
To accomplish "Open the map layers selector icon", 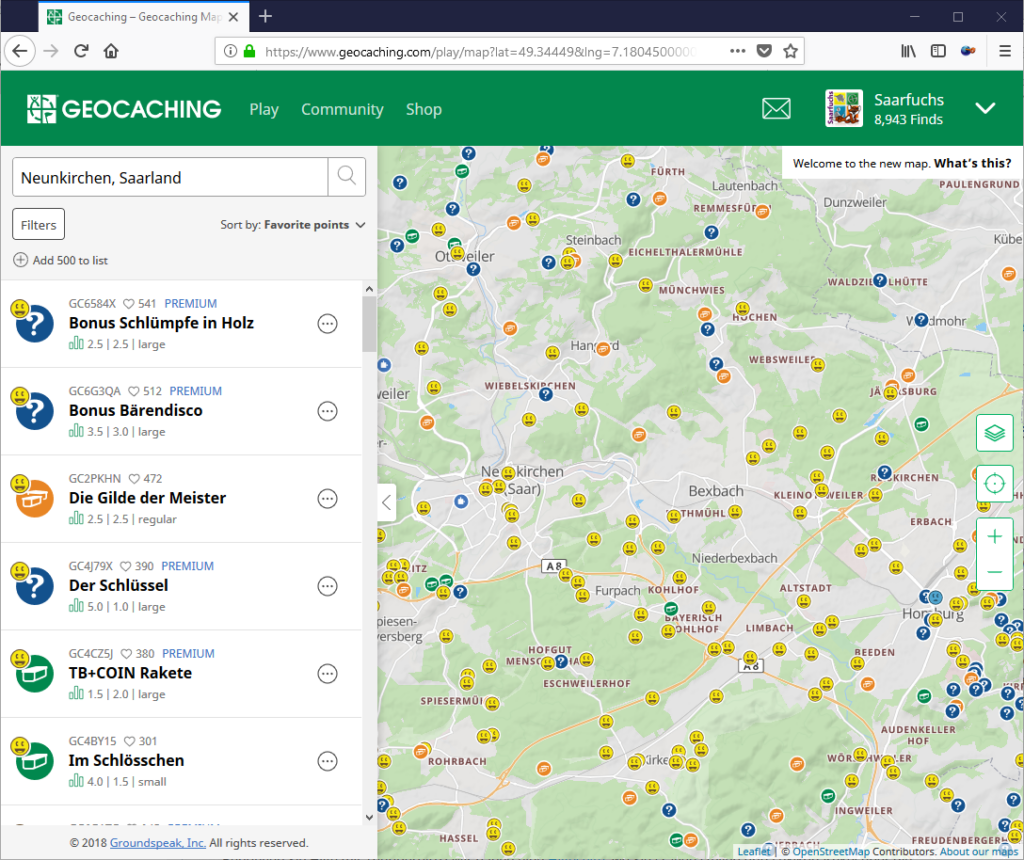I will click(x=994, y=433).
